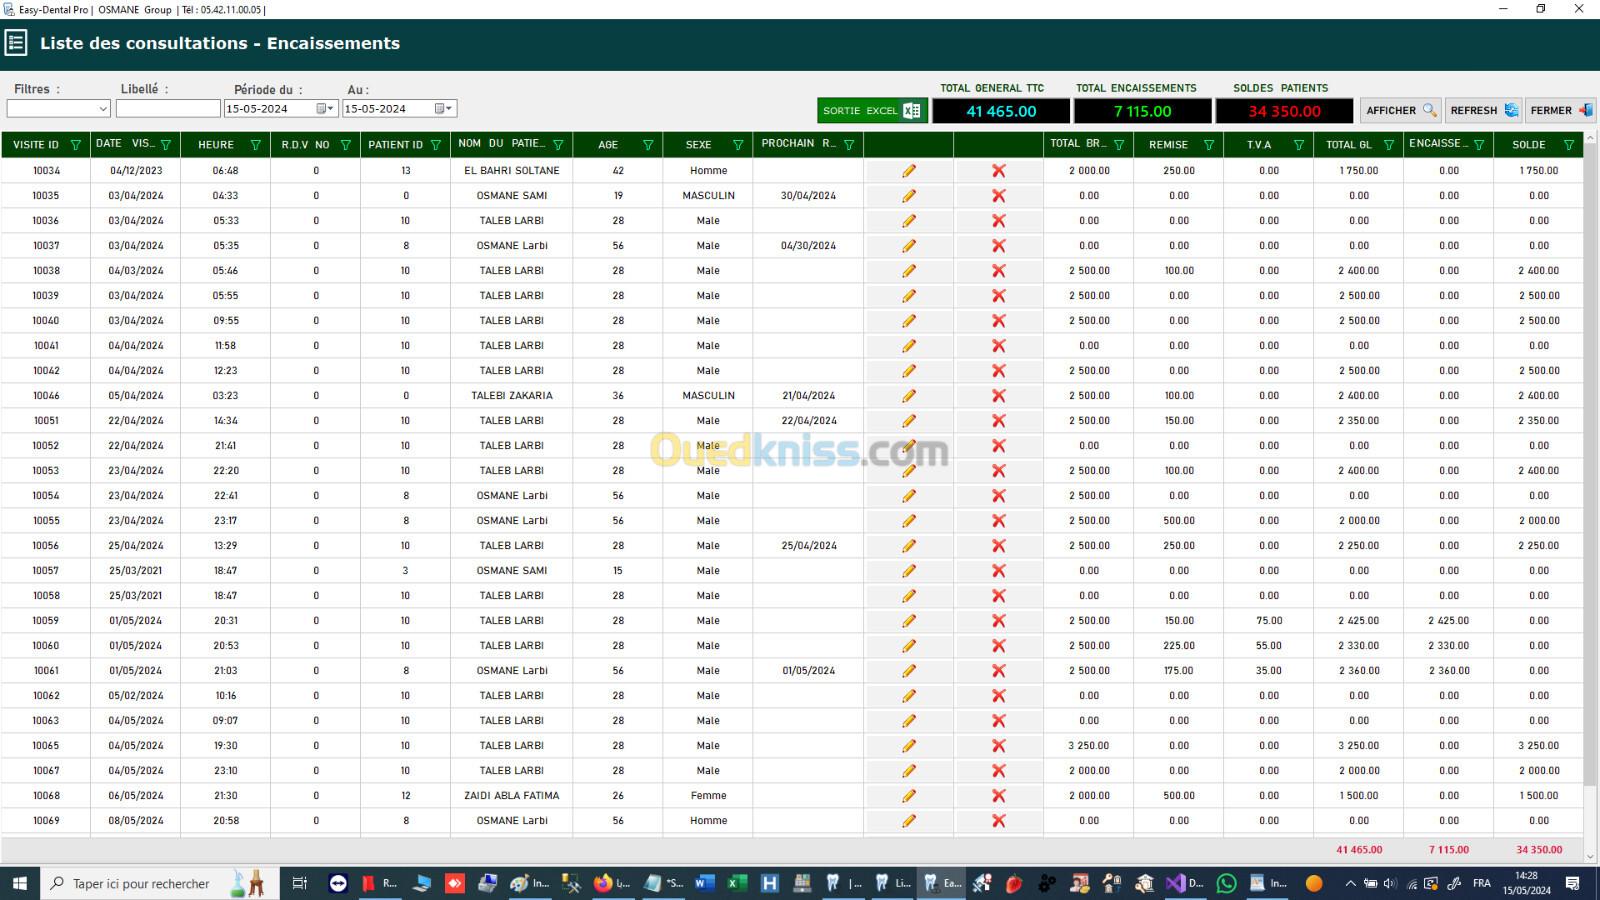Click the FERMER button to close the list

[x=1560, y=111]
